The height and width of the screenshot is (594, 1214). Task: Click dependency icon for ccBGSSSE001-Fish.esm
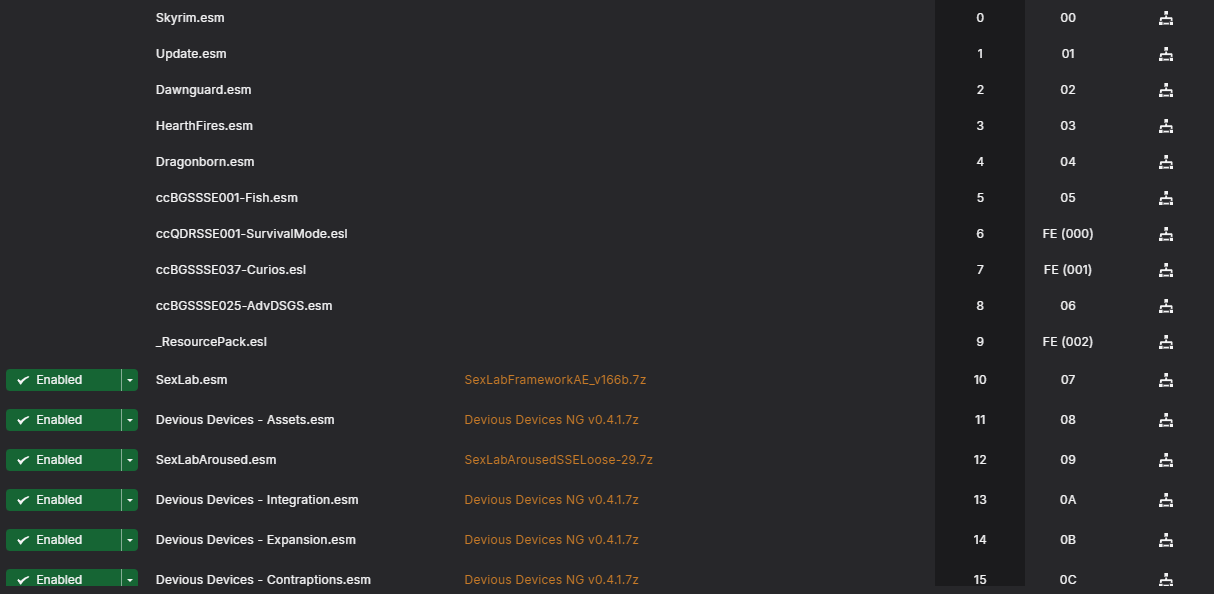coord(1165,198)
